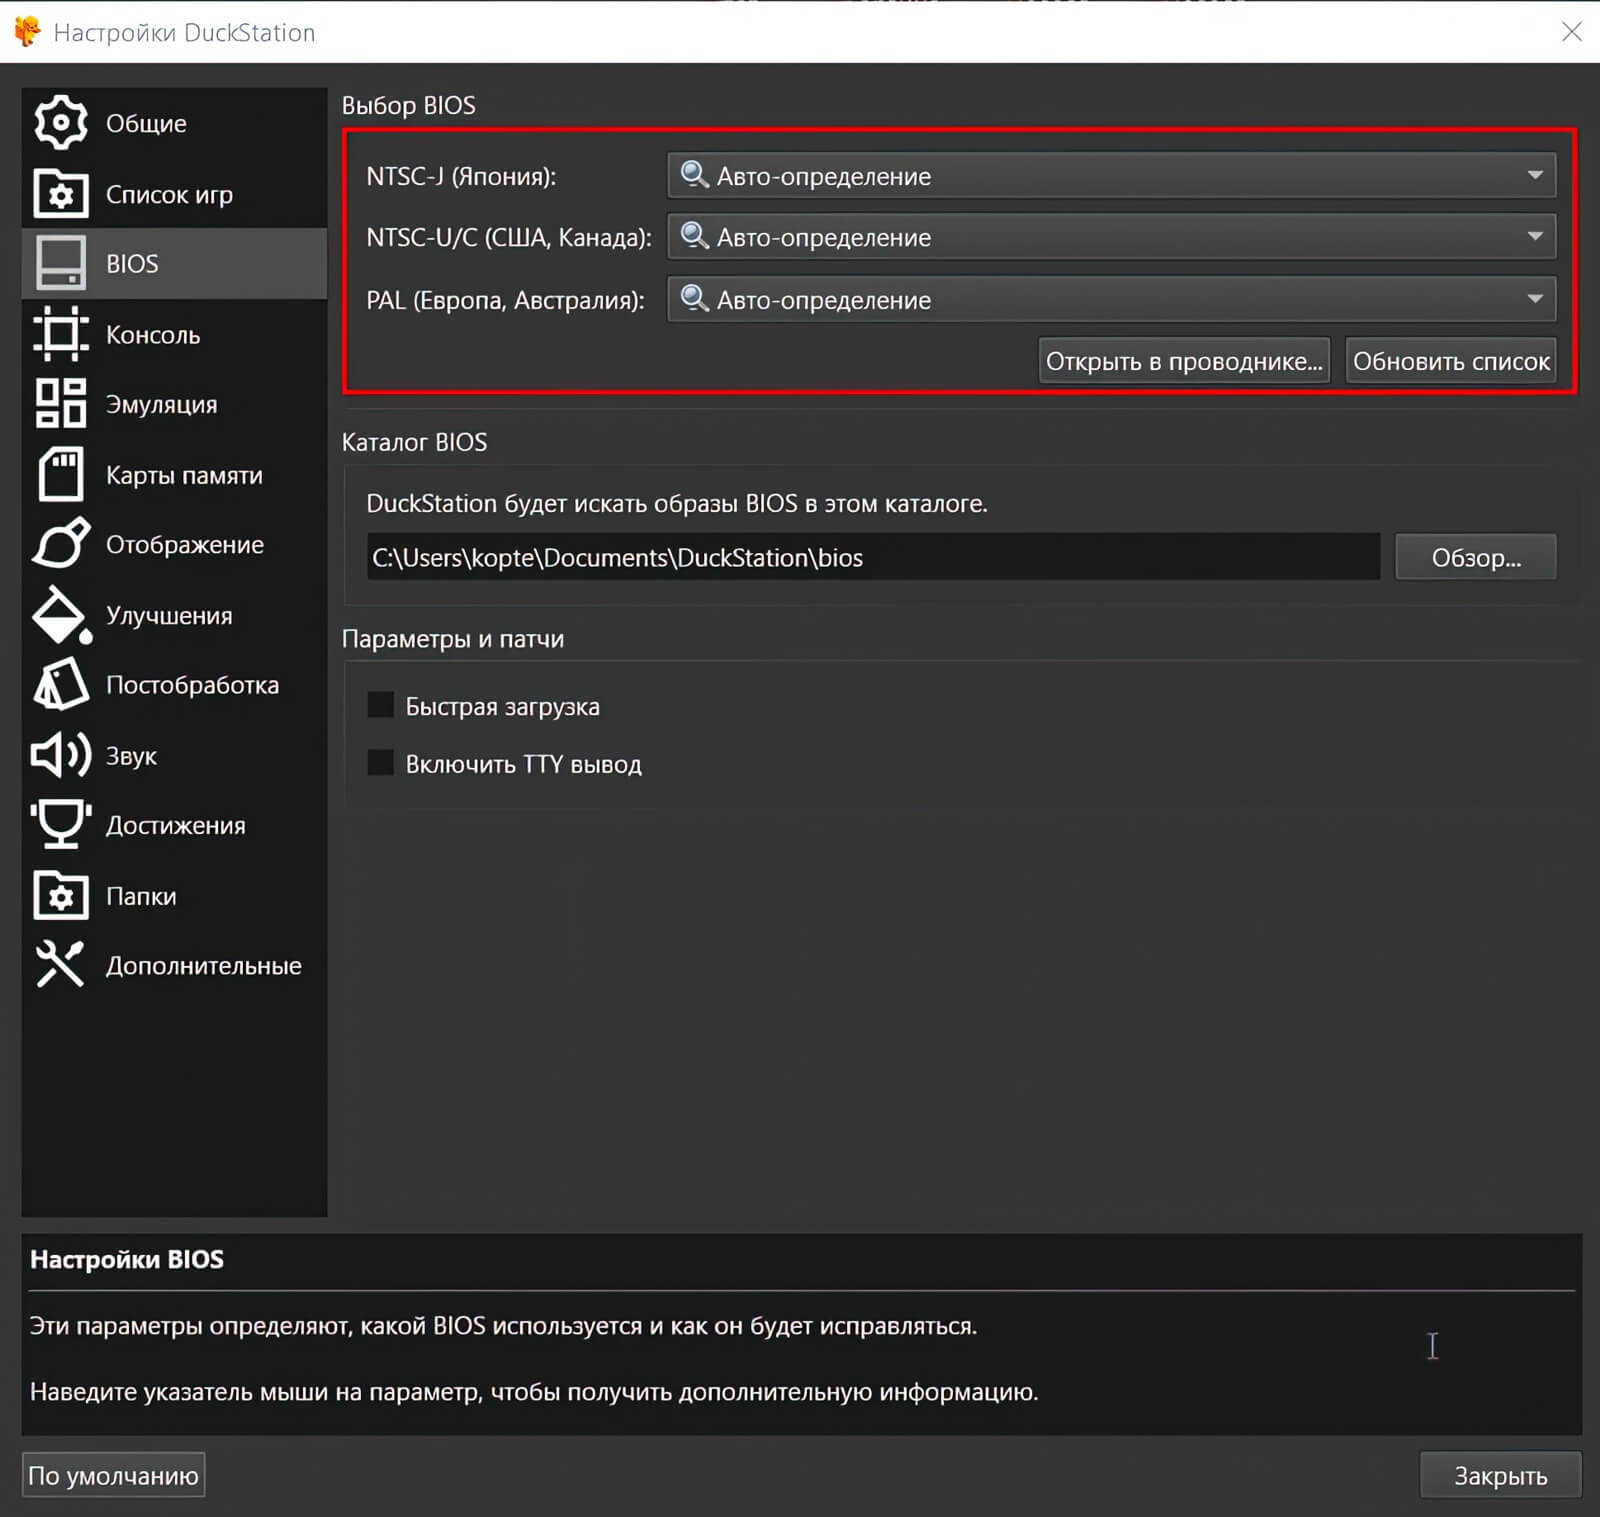Go to Эмуляция settings
The image size is (1600, 1517).
click(x=174, y=404)
